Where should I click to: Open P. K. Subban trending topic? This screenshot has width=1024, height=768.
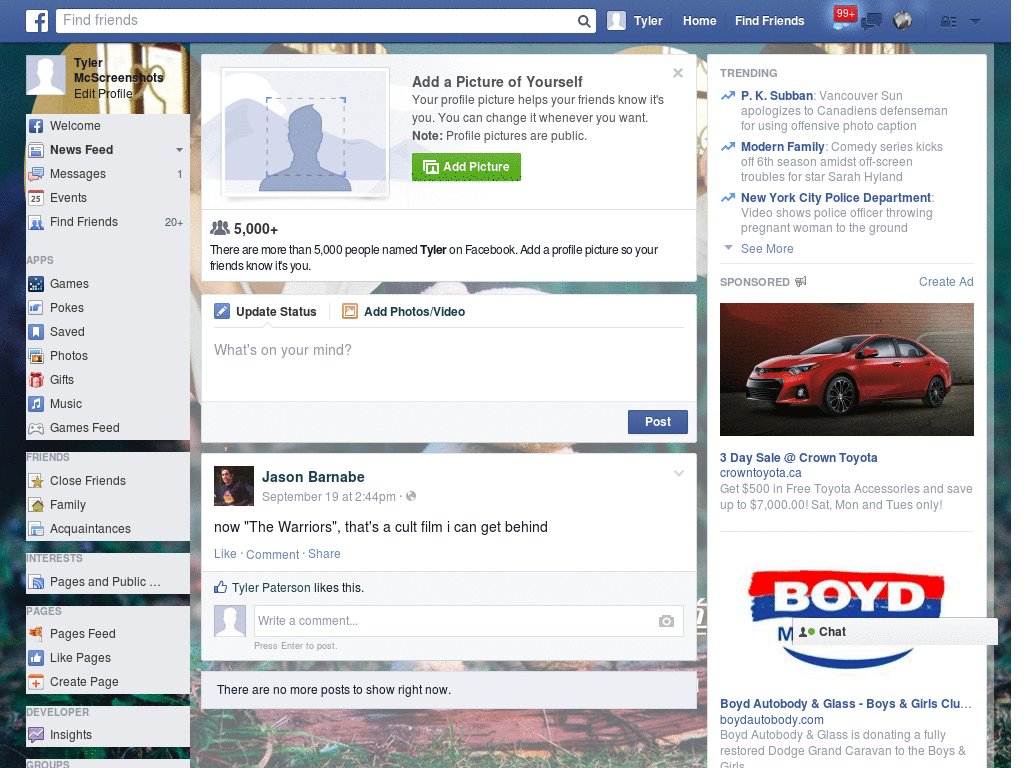(776, 96)
